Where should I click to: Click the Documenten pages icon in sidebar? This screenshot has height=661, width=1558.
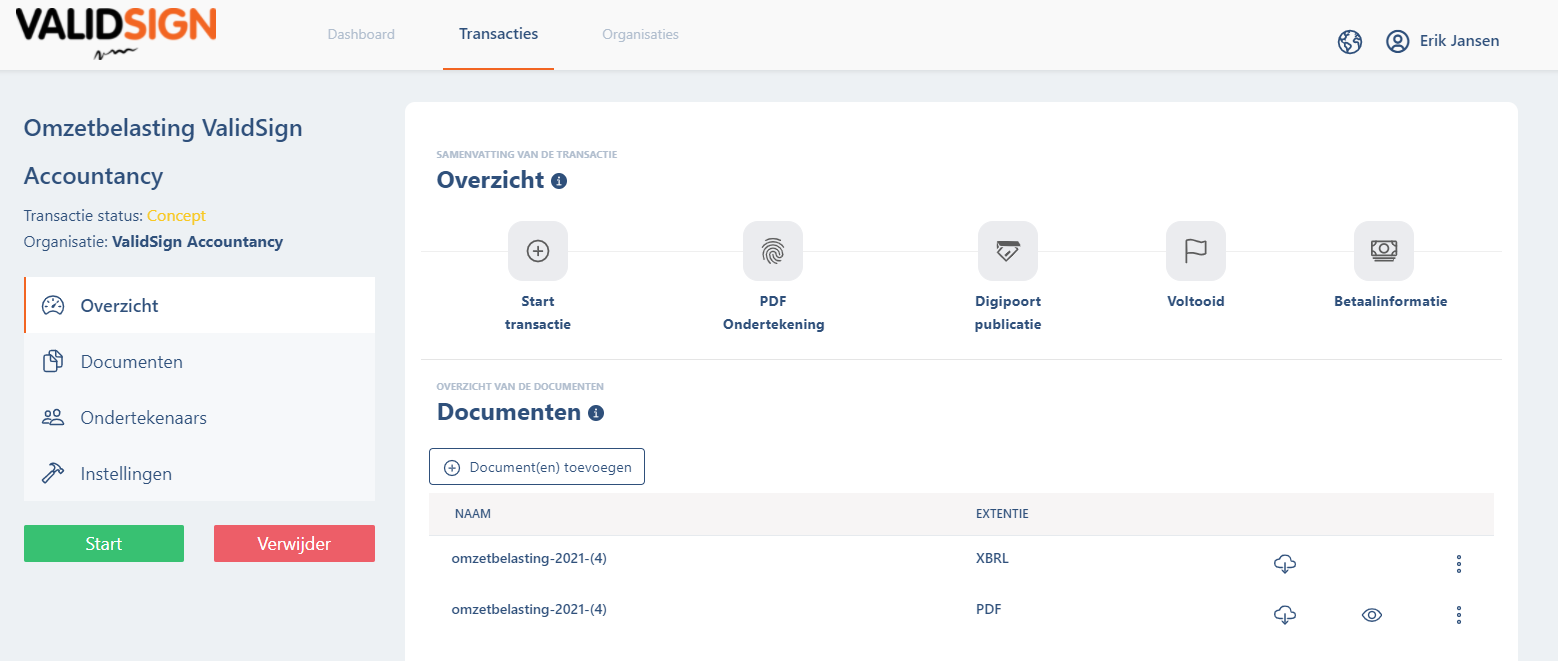click(53, 362)
